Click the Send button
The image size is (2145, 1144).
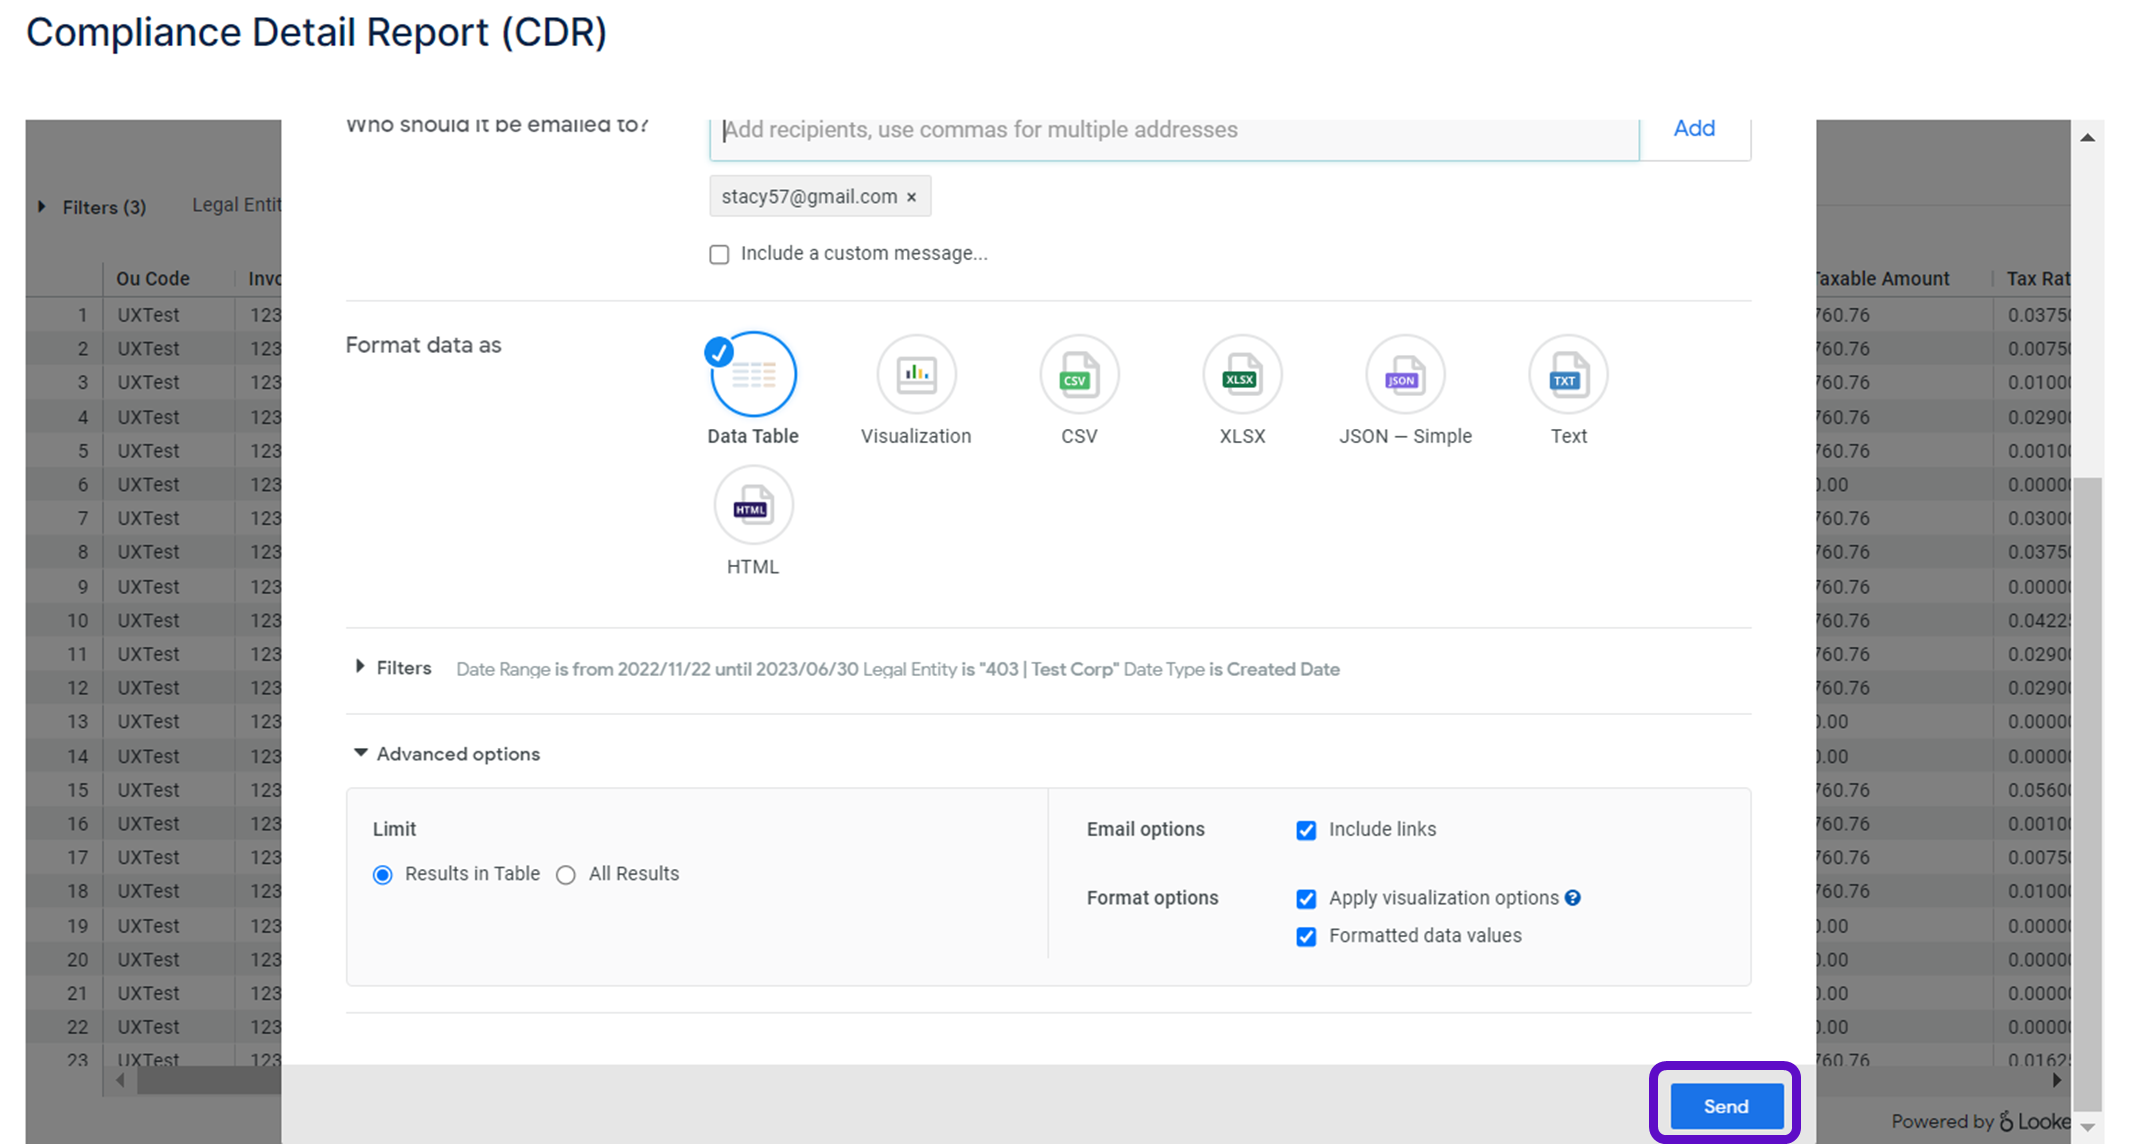coord(1725,1106)
